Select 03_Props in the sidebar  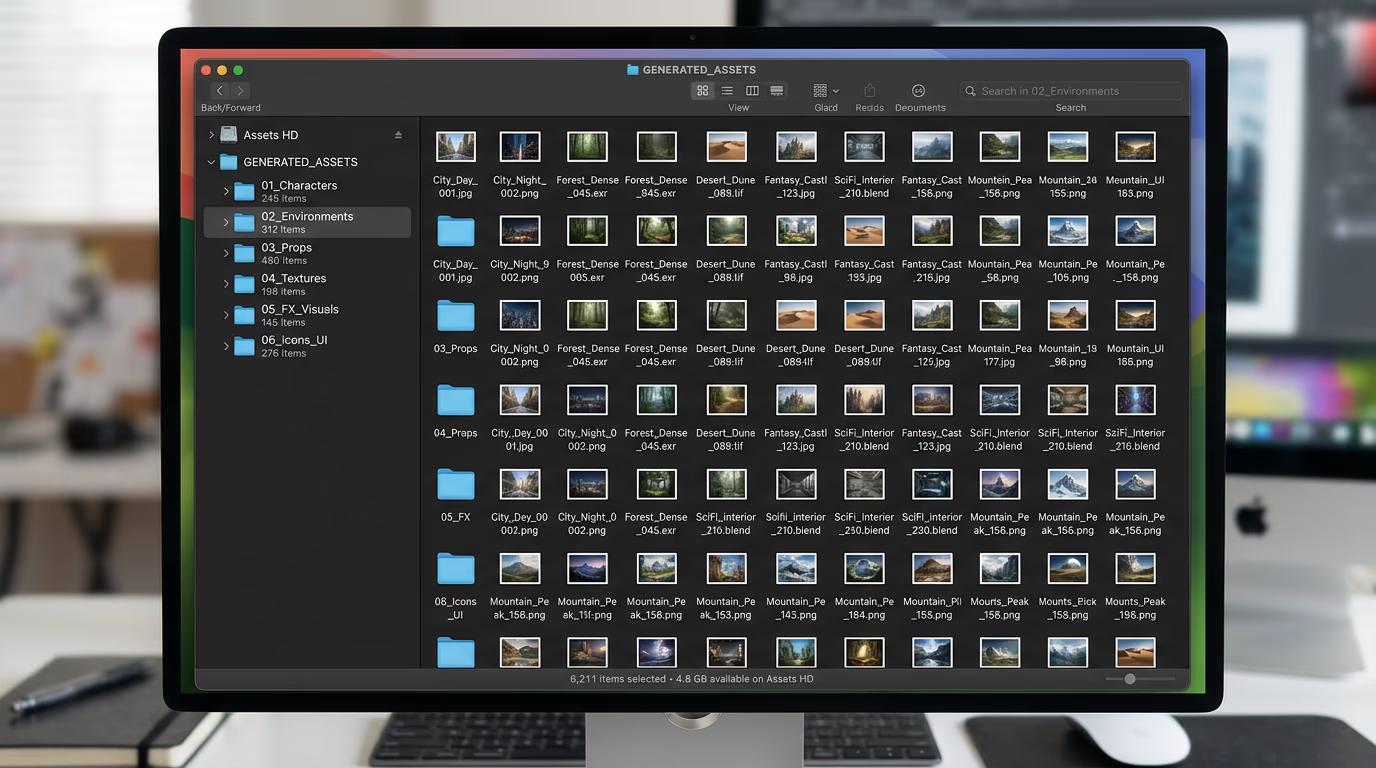(286, 248)
